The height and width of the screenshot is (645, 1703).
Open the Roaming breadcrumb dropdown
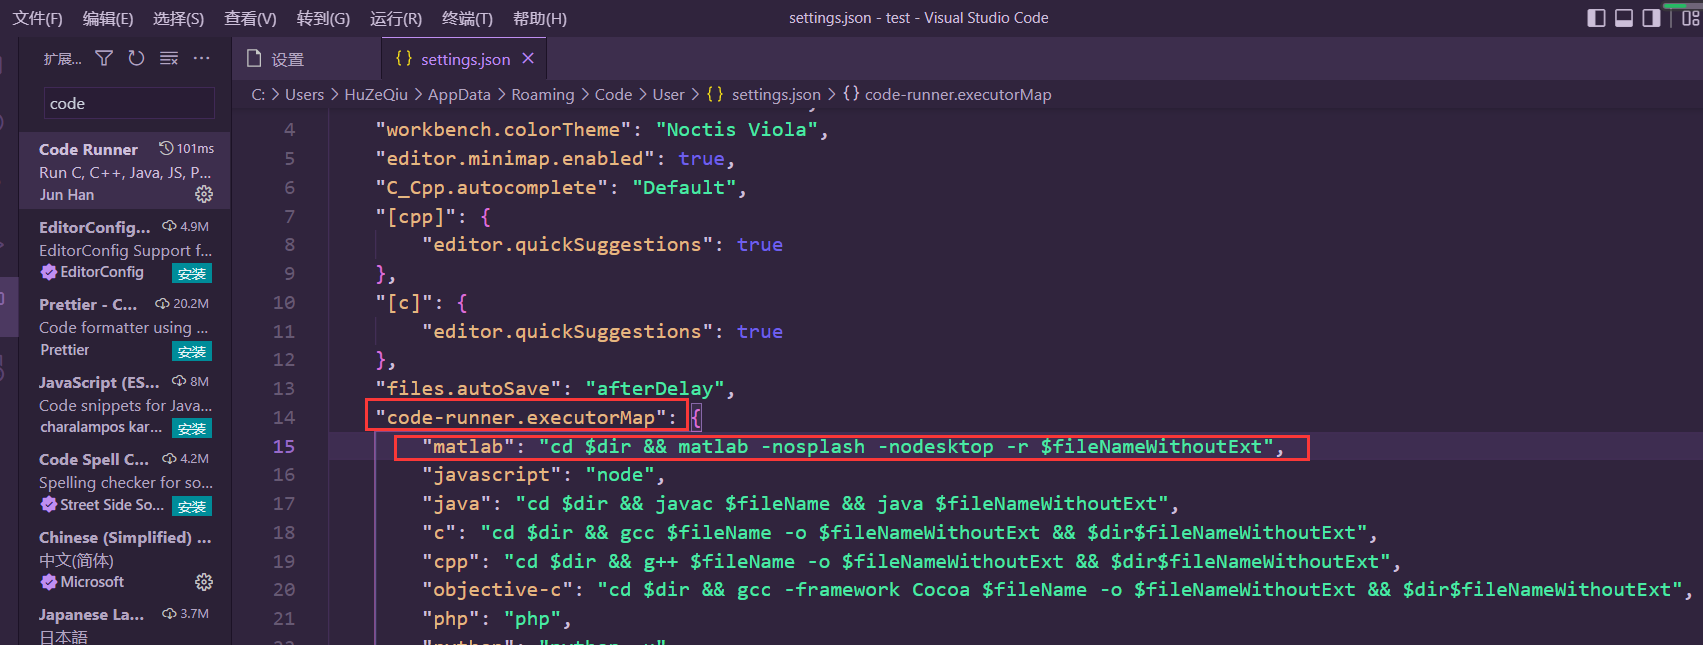[x=543, y=94]
